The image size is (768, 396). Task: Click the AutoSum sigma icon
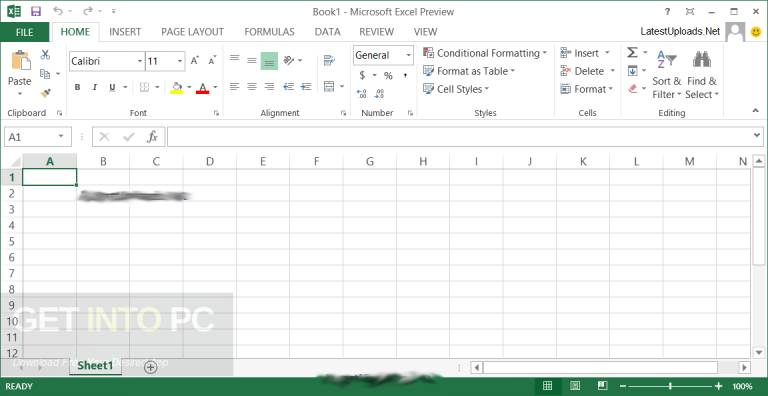632,52
